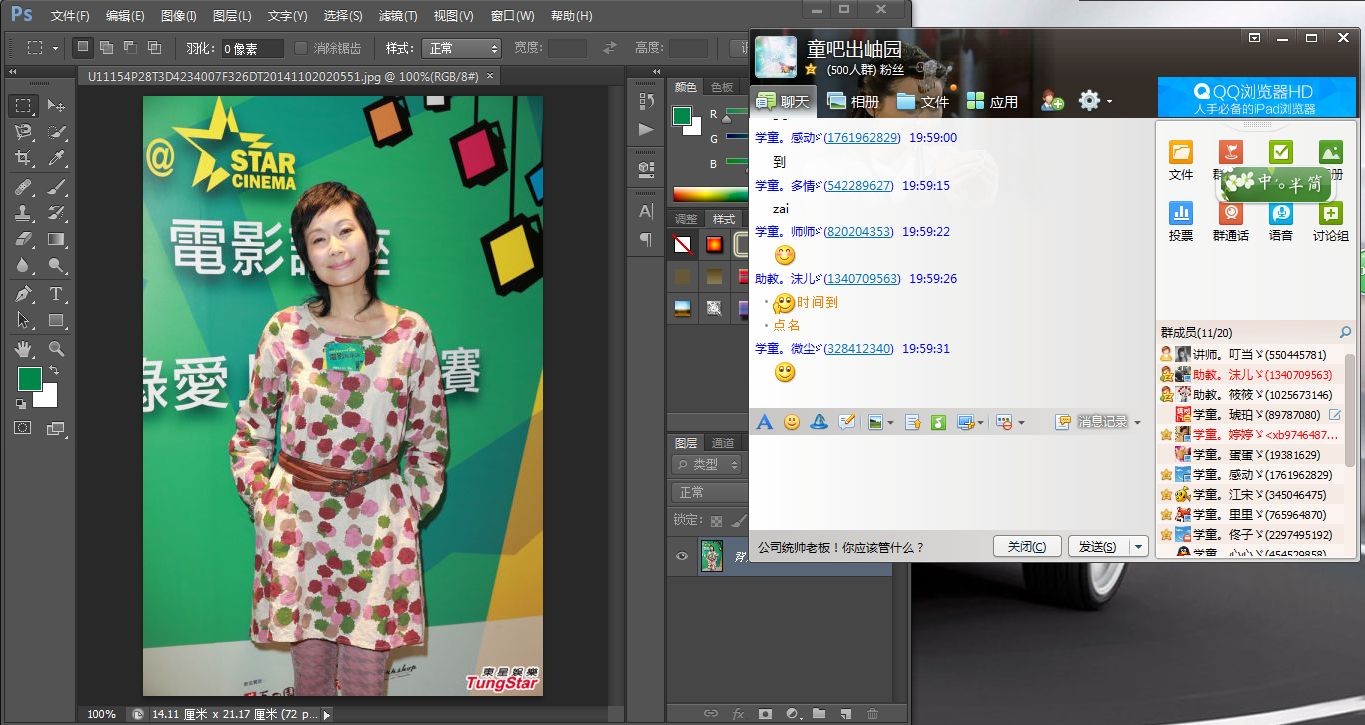This screenshot has width=1365, height=725.
Task: Switch to the 相册 album tab
Action: [x=853, y=101]
